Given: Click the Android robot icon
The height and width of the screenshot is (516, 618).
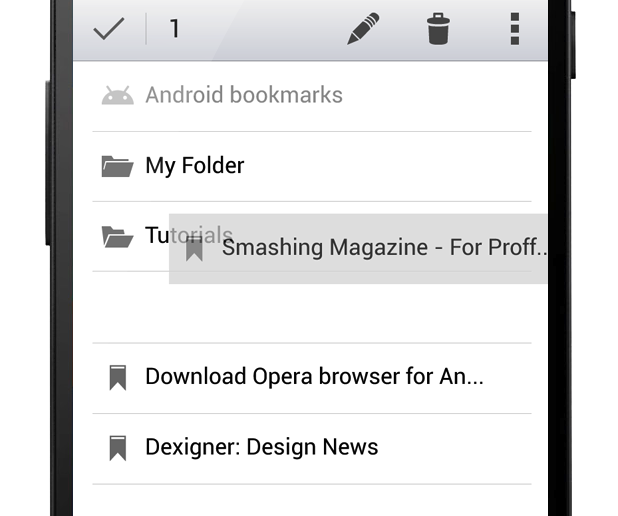Looking at the screenshot, I should point(117,96).
